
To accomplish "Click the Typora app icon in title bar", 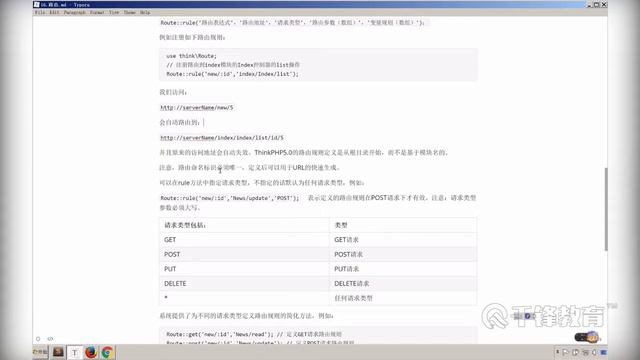I will click(37, 4).
